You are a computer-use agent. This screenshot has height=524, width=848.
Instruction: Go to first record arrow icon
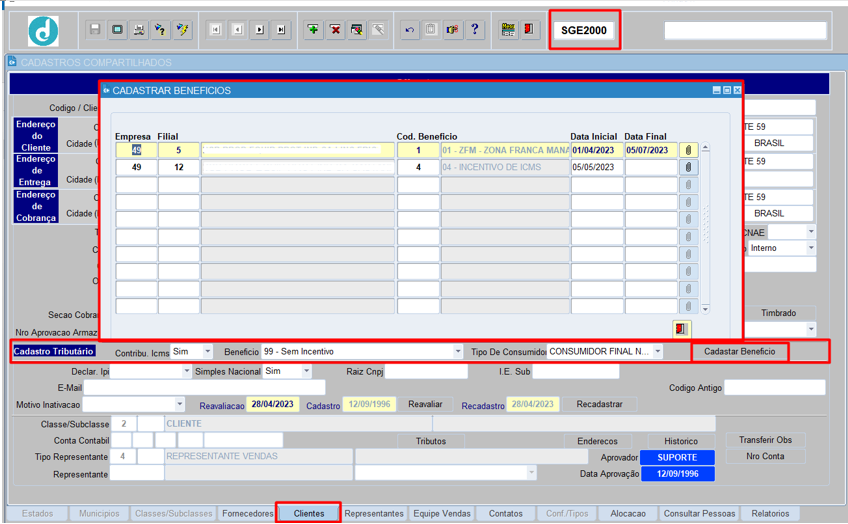(216, 30)
